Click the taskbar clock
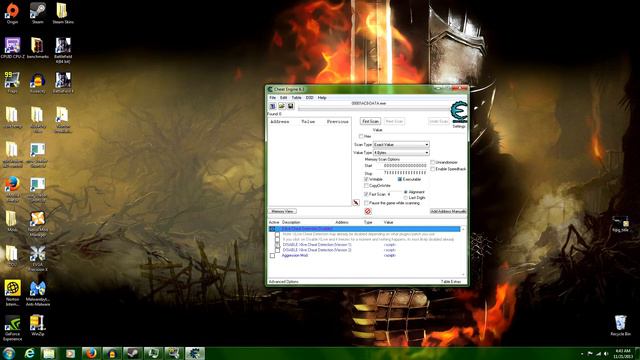 click(x=623, y=353)
